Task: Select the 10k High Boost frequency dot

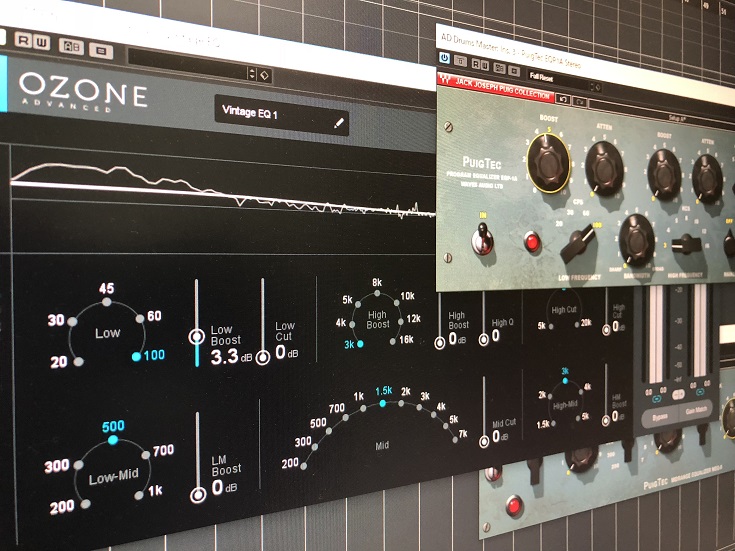Action: pyautogui.click(x=396, y=302)
